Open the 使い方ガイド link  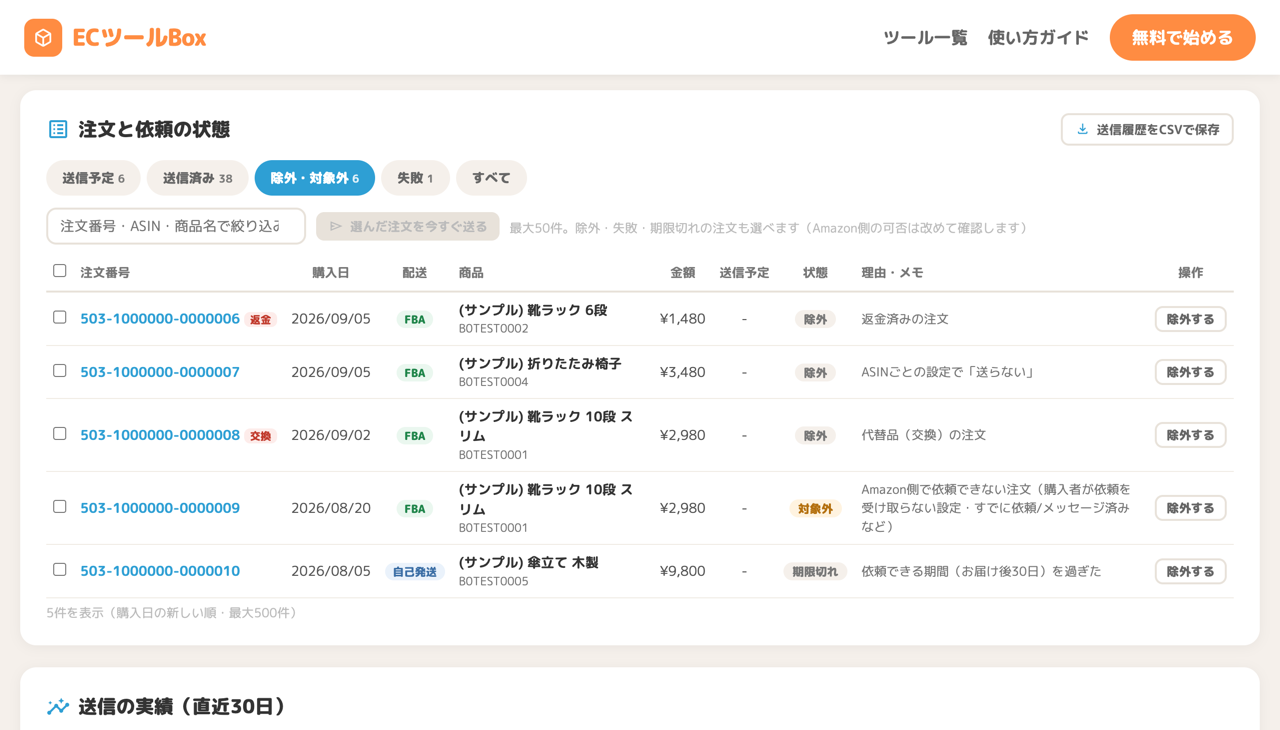[1038, 38]
